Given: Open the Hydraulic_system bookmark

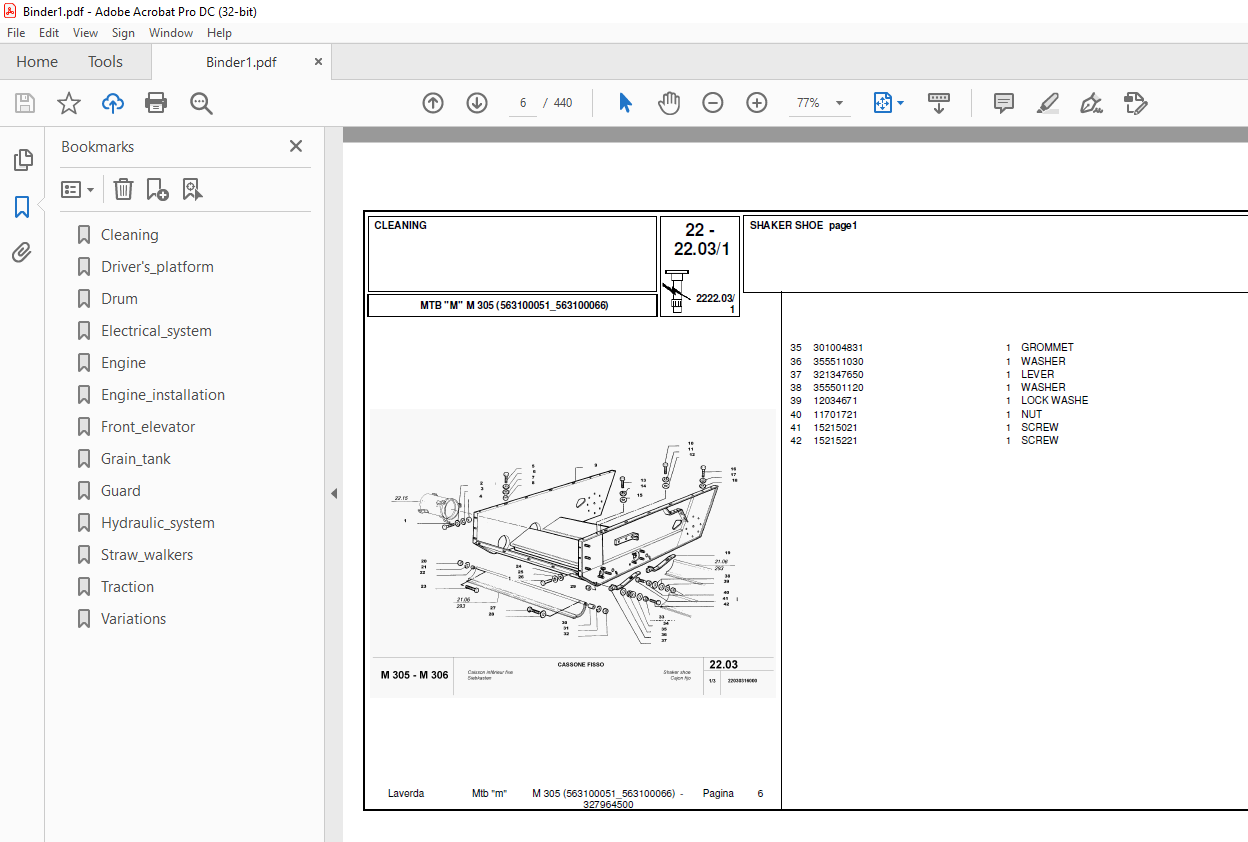Looking at the screenshot, I should pyautogui.click(x=158, y=523).
